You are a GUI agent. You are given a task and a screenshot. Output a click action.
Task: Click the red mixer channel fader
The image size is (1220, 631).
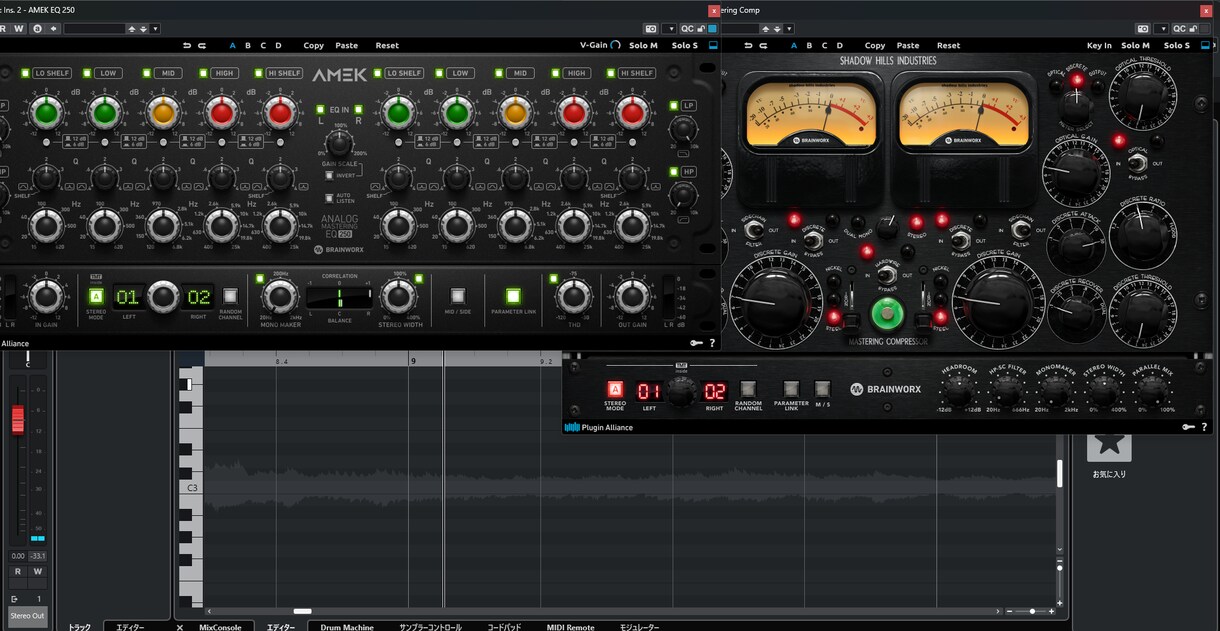point(17,420)
